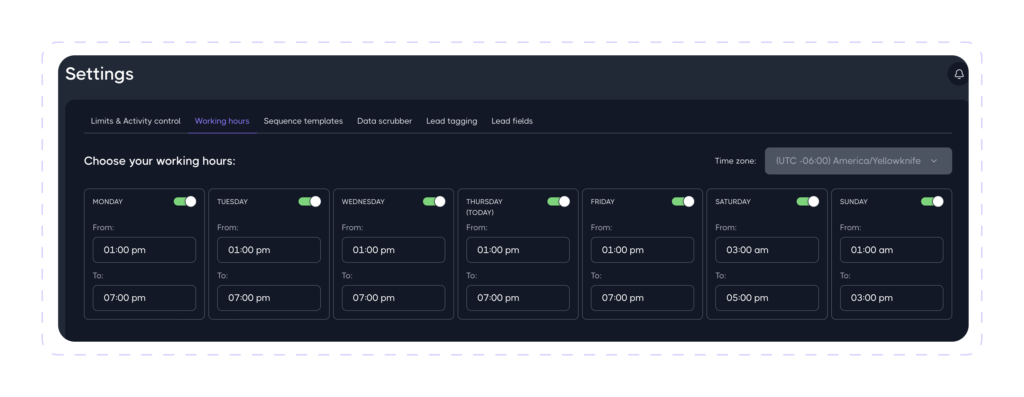Click 'Choose your working hours:' heading
This screenshot has width=1024, height=397.
(x=160, y=161)
